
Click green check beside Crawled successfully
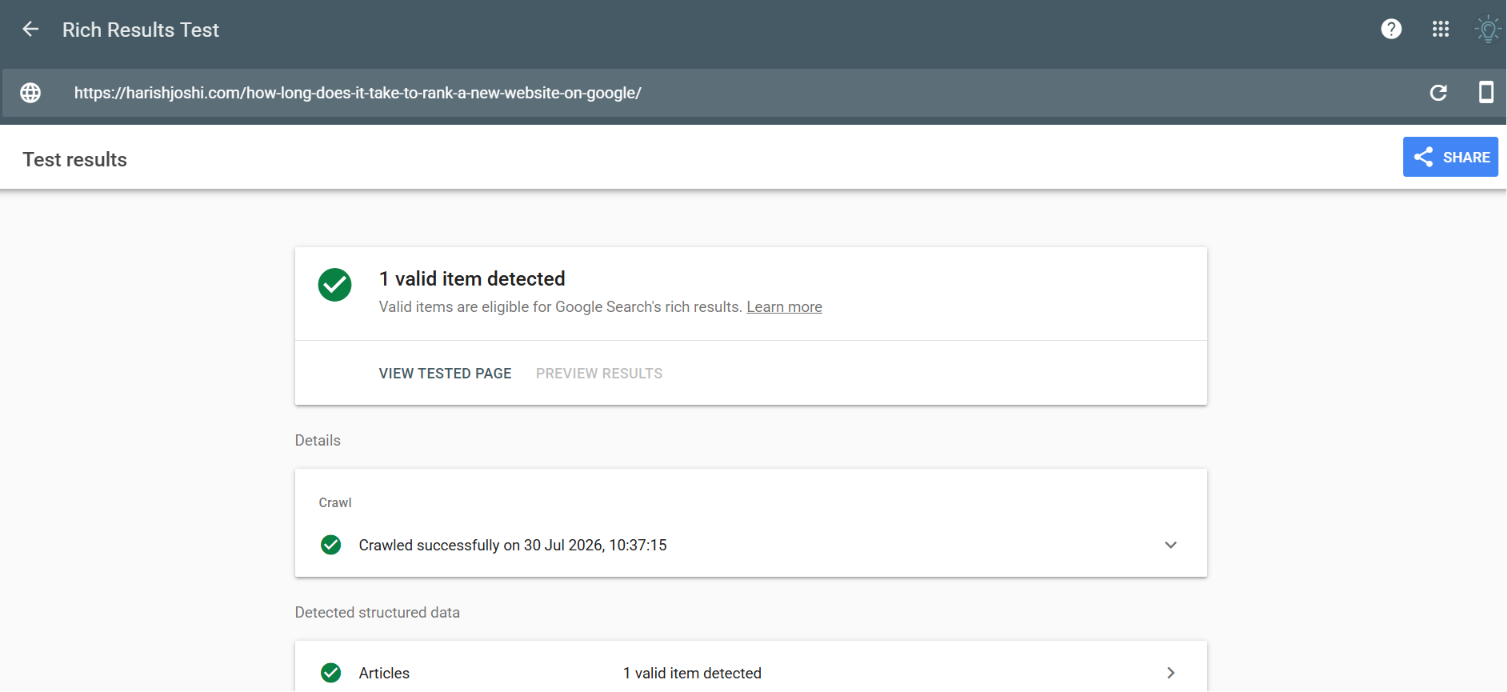tap(331, 545)
